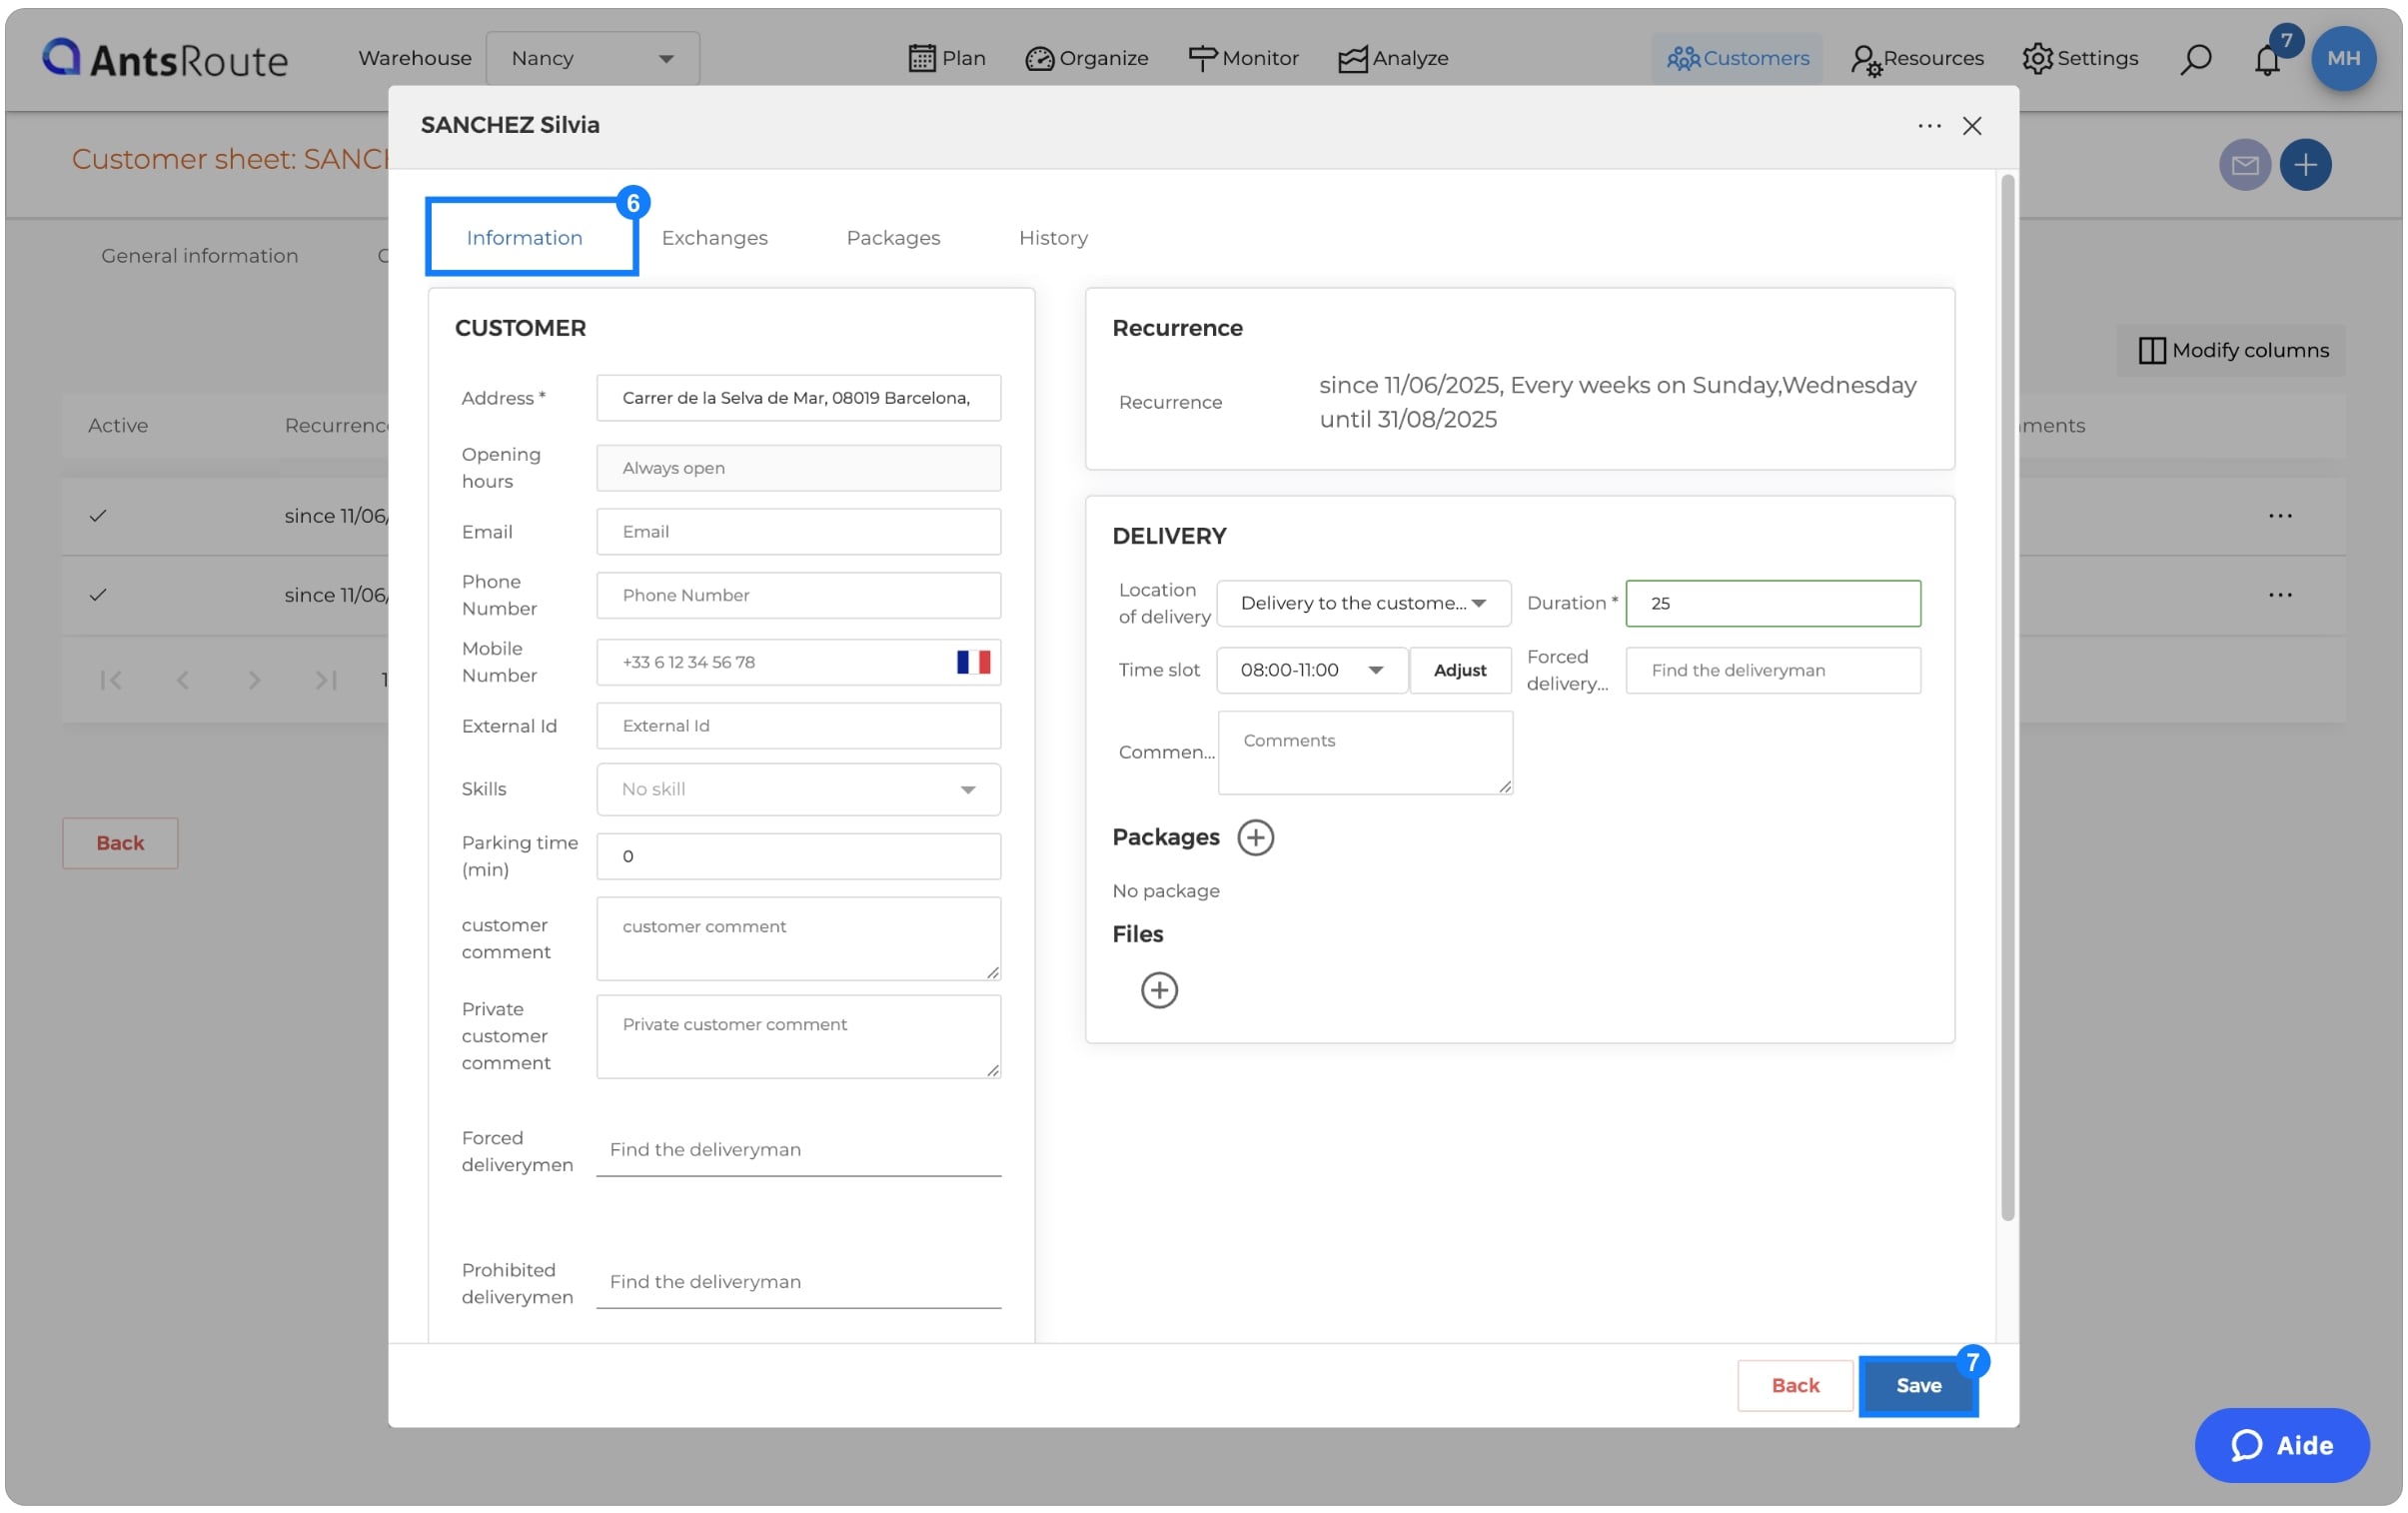This screenshot has height=1513, width=2408.
Task: Click the Active column header
Action: click(118, 426)
